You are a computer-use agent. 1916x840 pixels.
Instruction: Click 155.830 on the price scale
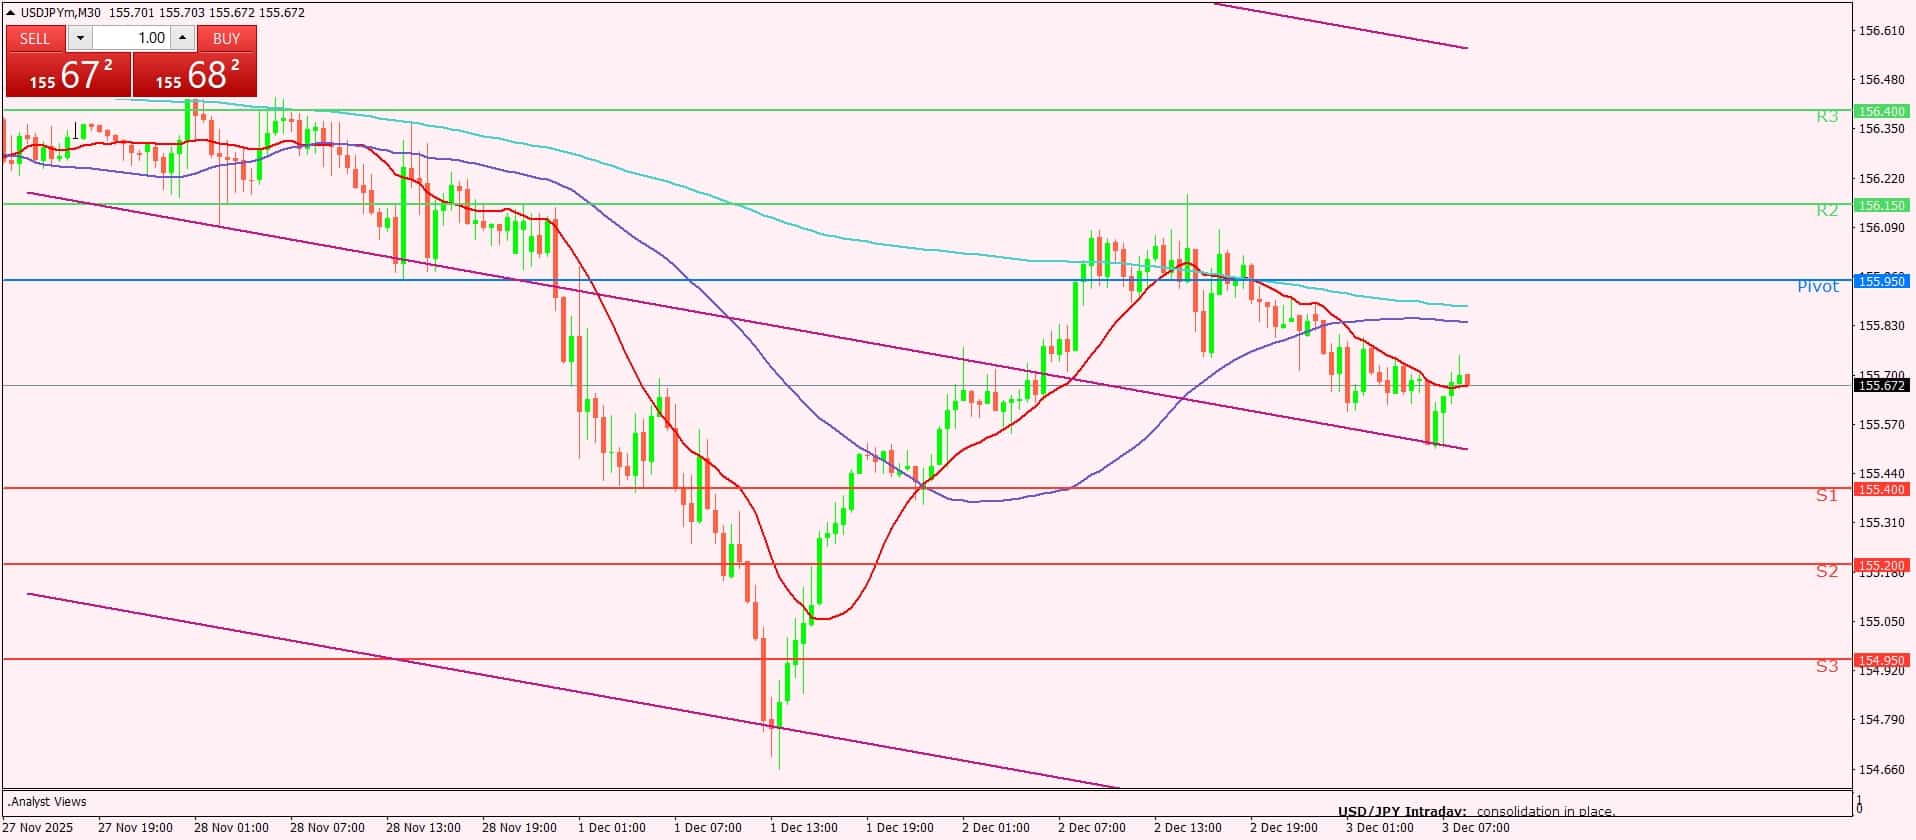[1881, 326]
